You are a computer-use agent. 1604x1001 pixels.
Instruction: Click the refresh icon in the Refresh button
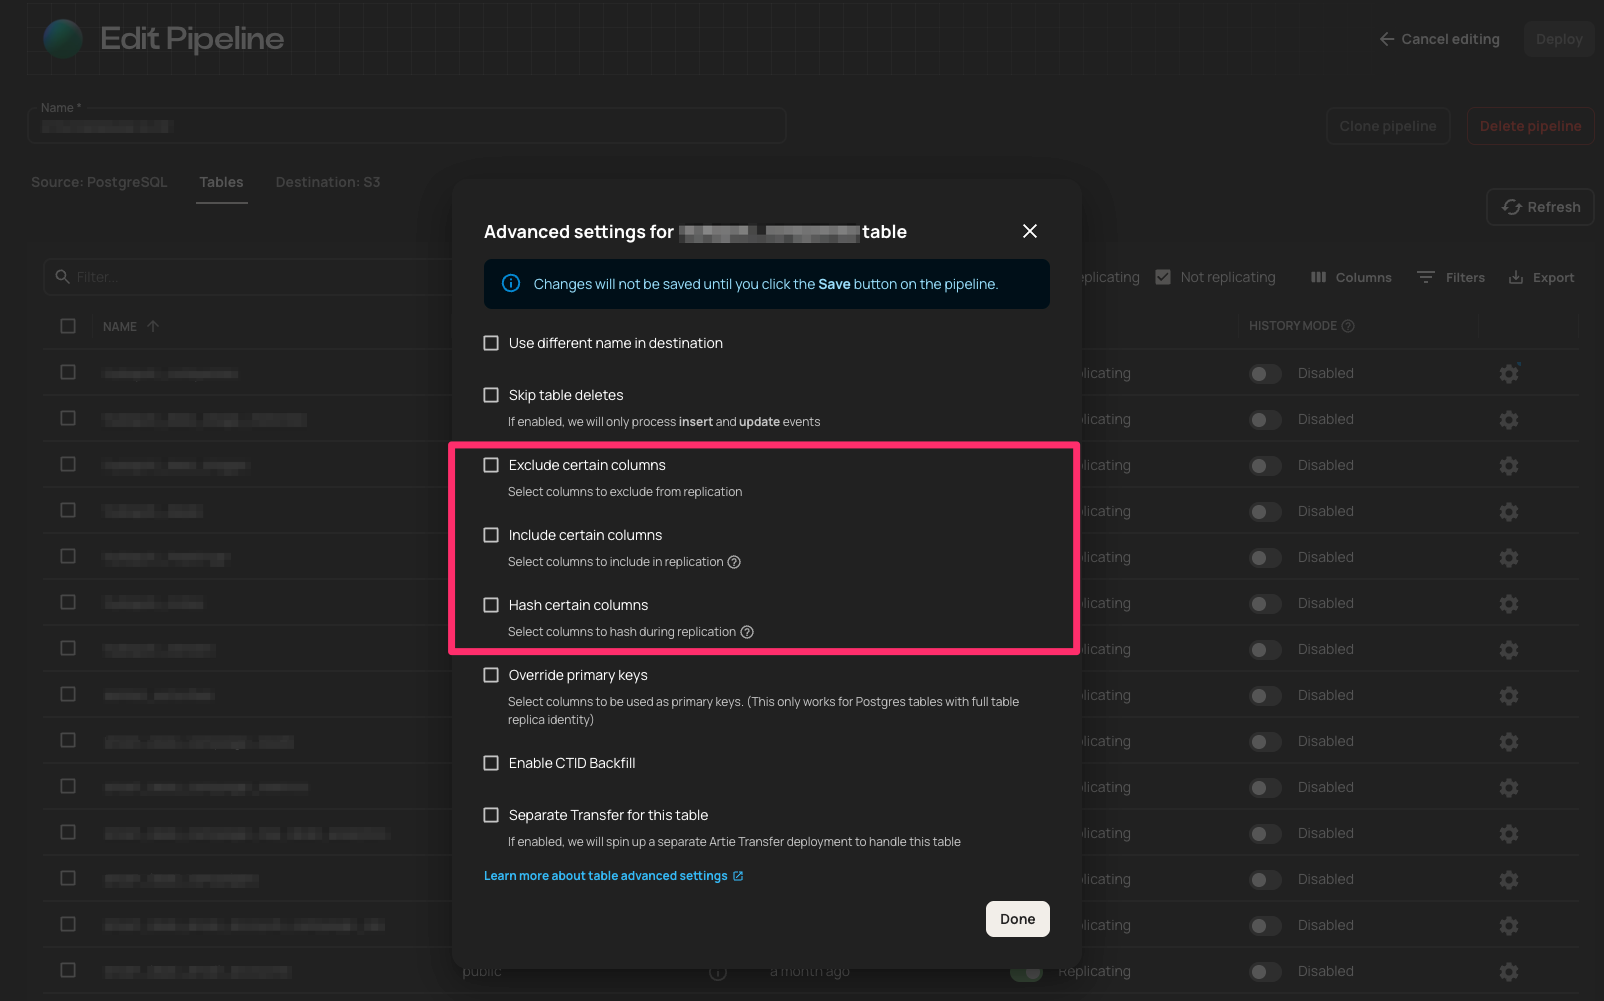[1511, 207]
